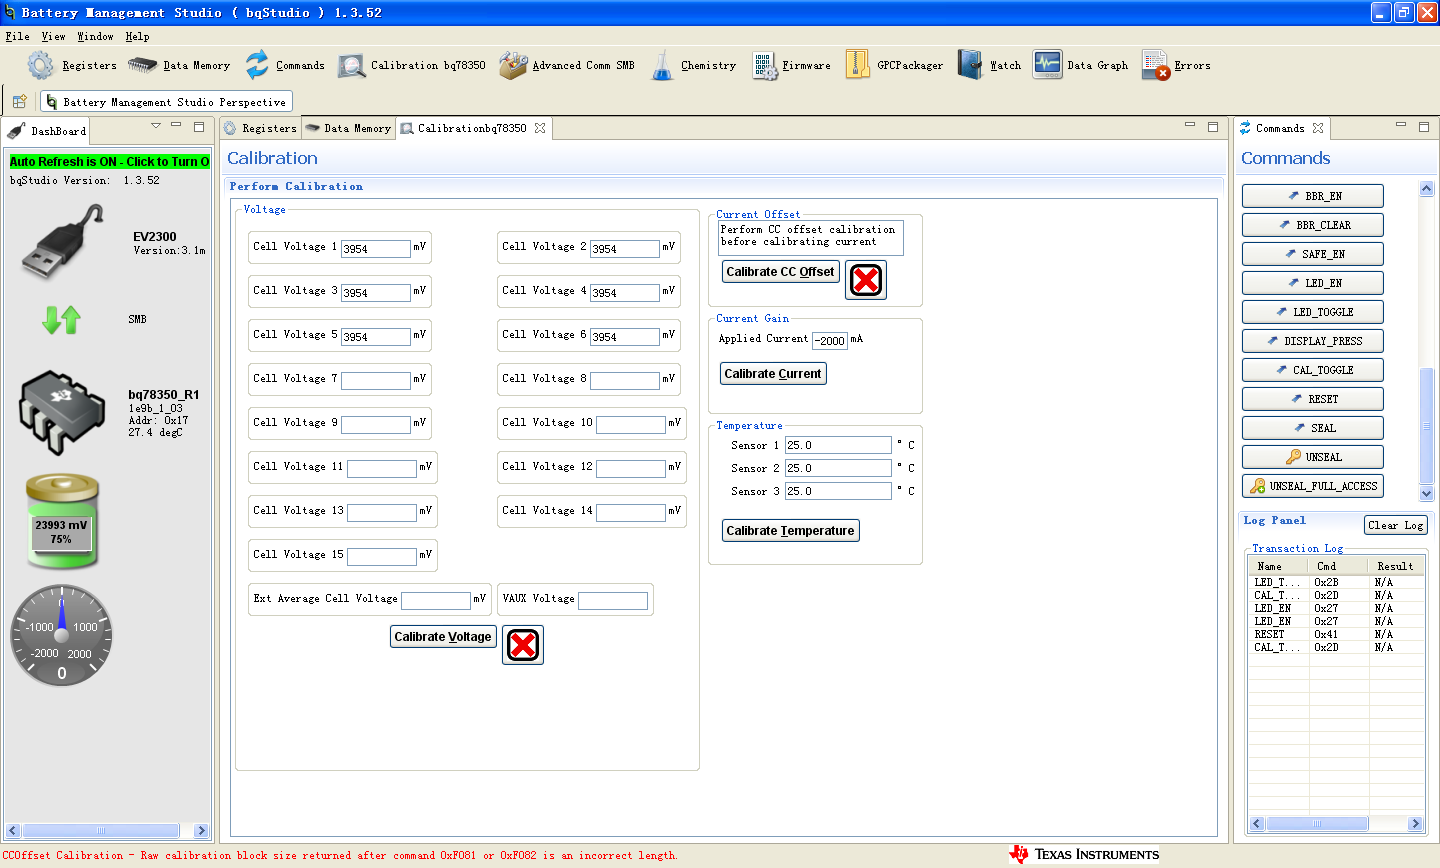Screen dimensions: 1440x868
Task: Send the SEAL command
Action: (x=1313, y=428)
